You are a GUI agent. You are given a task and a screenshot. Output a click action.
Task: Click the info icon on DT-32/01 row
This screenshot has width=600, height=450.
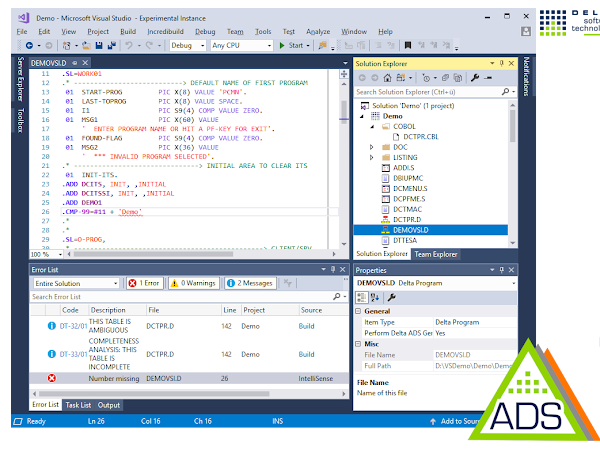point(52,326)
